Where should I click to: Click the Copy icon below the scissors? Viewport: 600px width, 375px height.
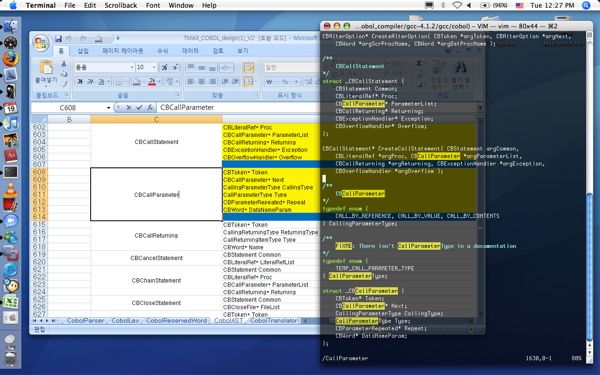point(64,73)
